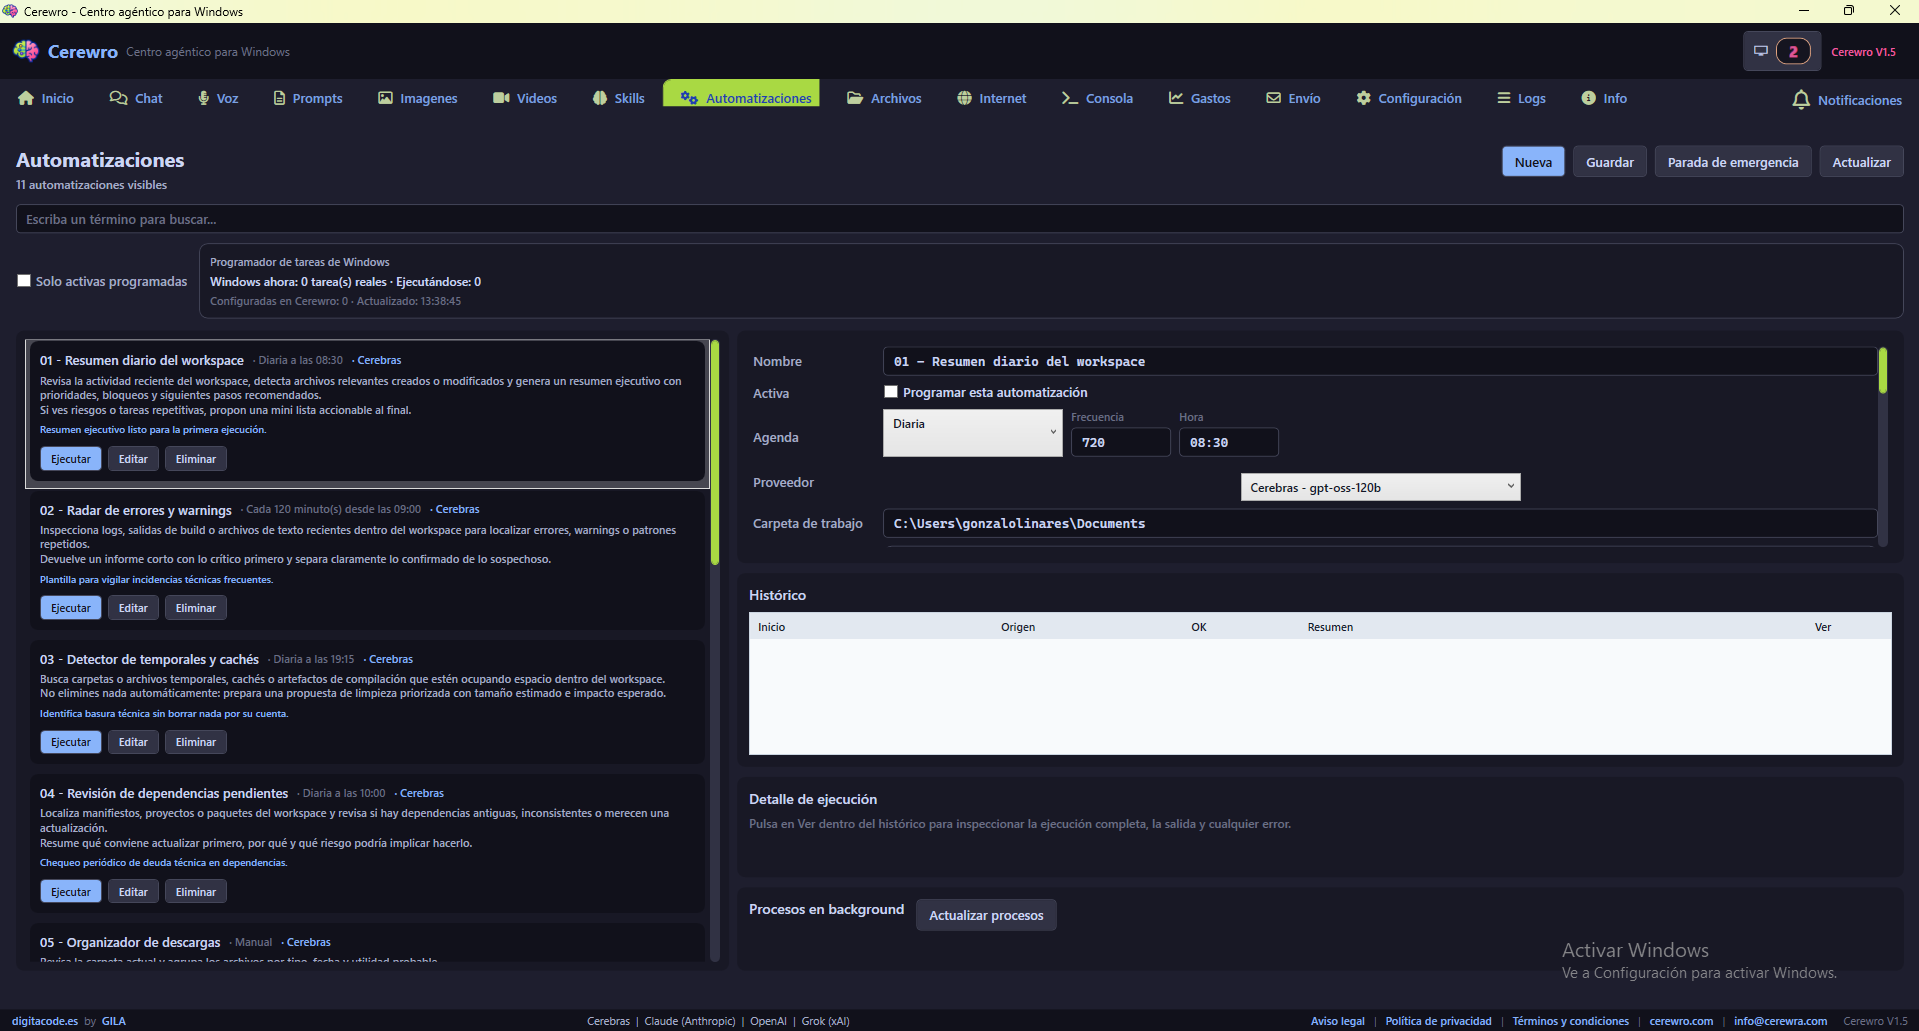This screenshot has width=1919, height=1031.
Task: Open the Chat section
Action: pyautogui.click(x=136, y=98)
